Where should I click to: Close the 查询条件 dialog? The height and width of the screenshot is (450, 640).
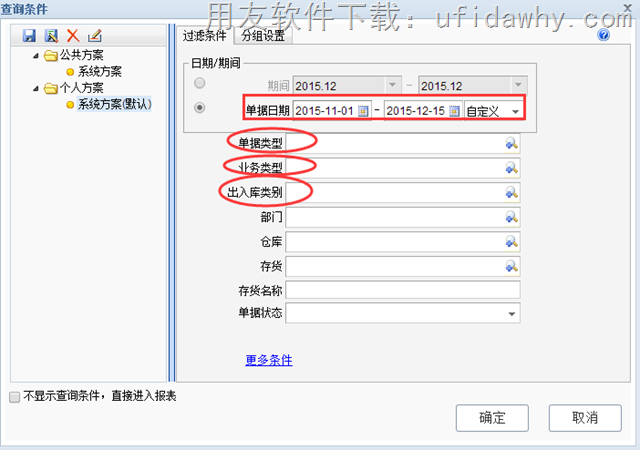coord(628,7)
